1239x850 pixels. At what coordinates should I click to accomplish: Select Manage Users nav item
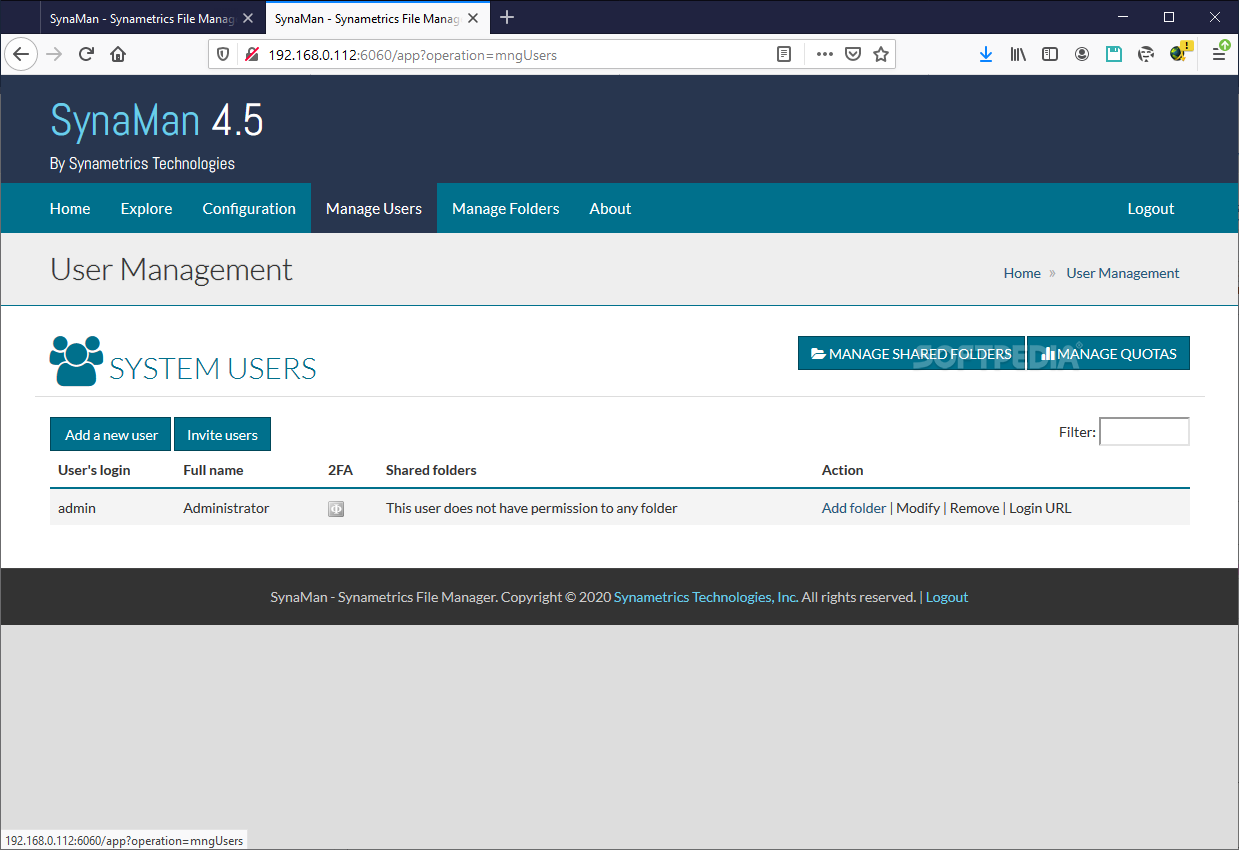click(x=374, y=208)
